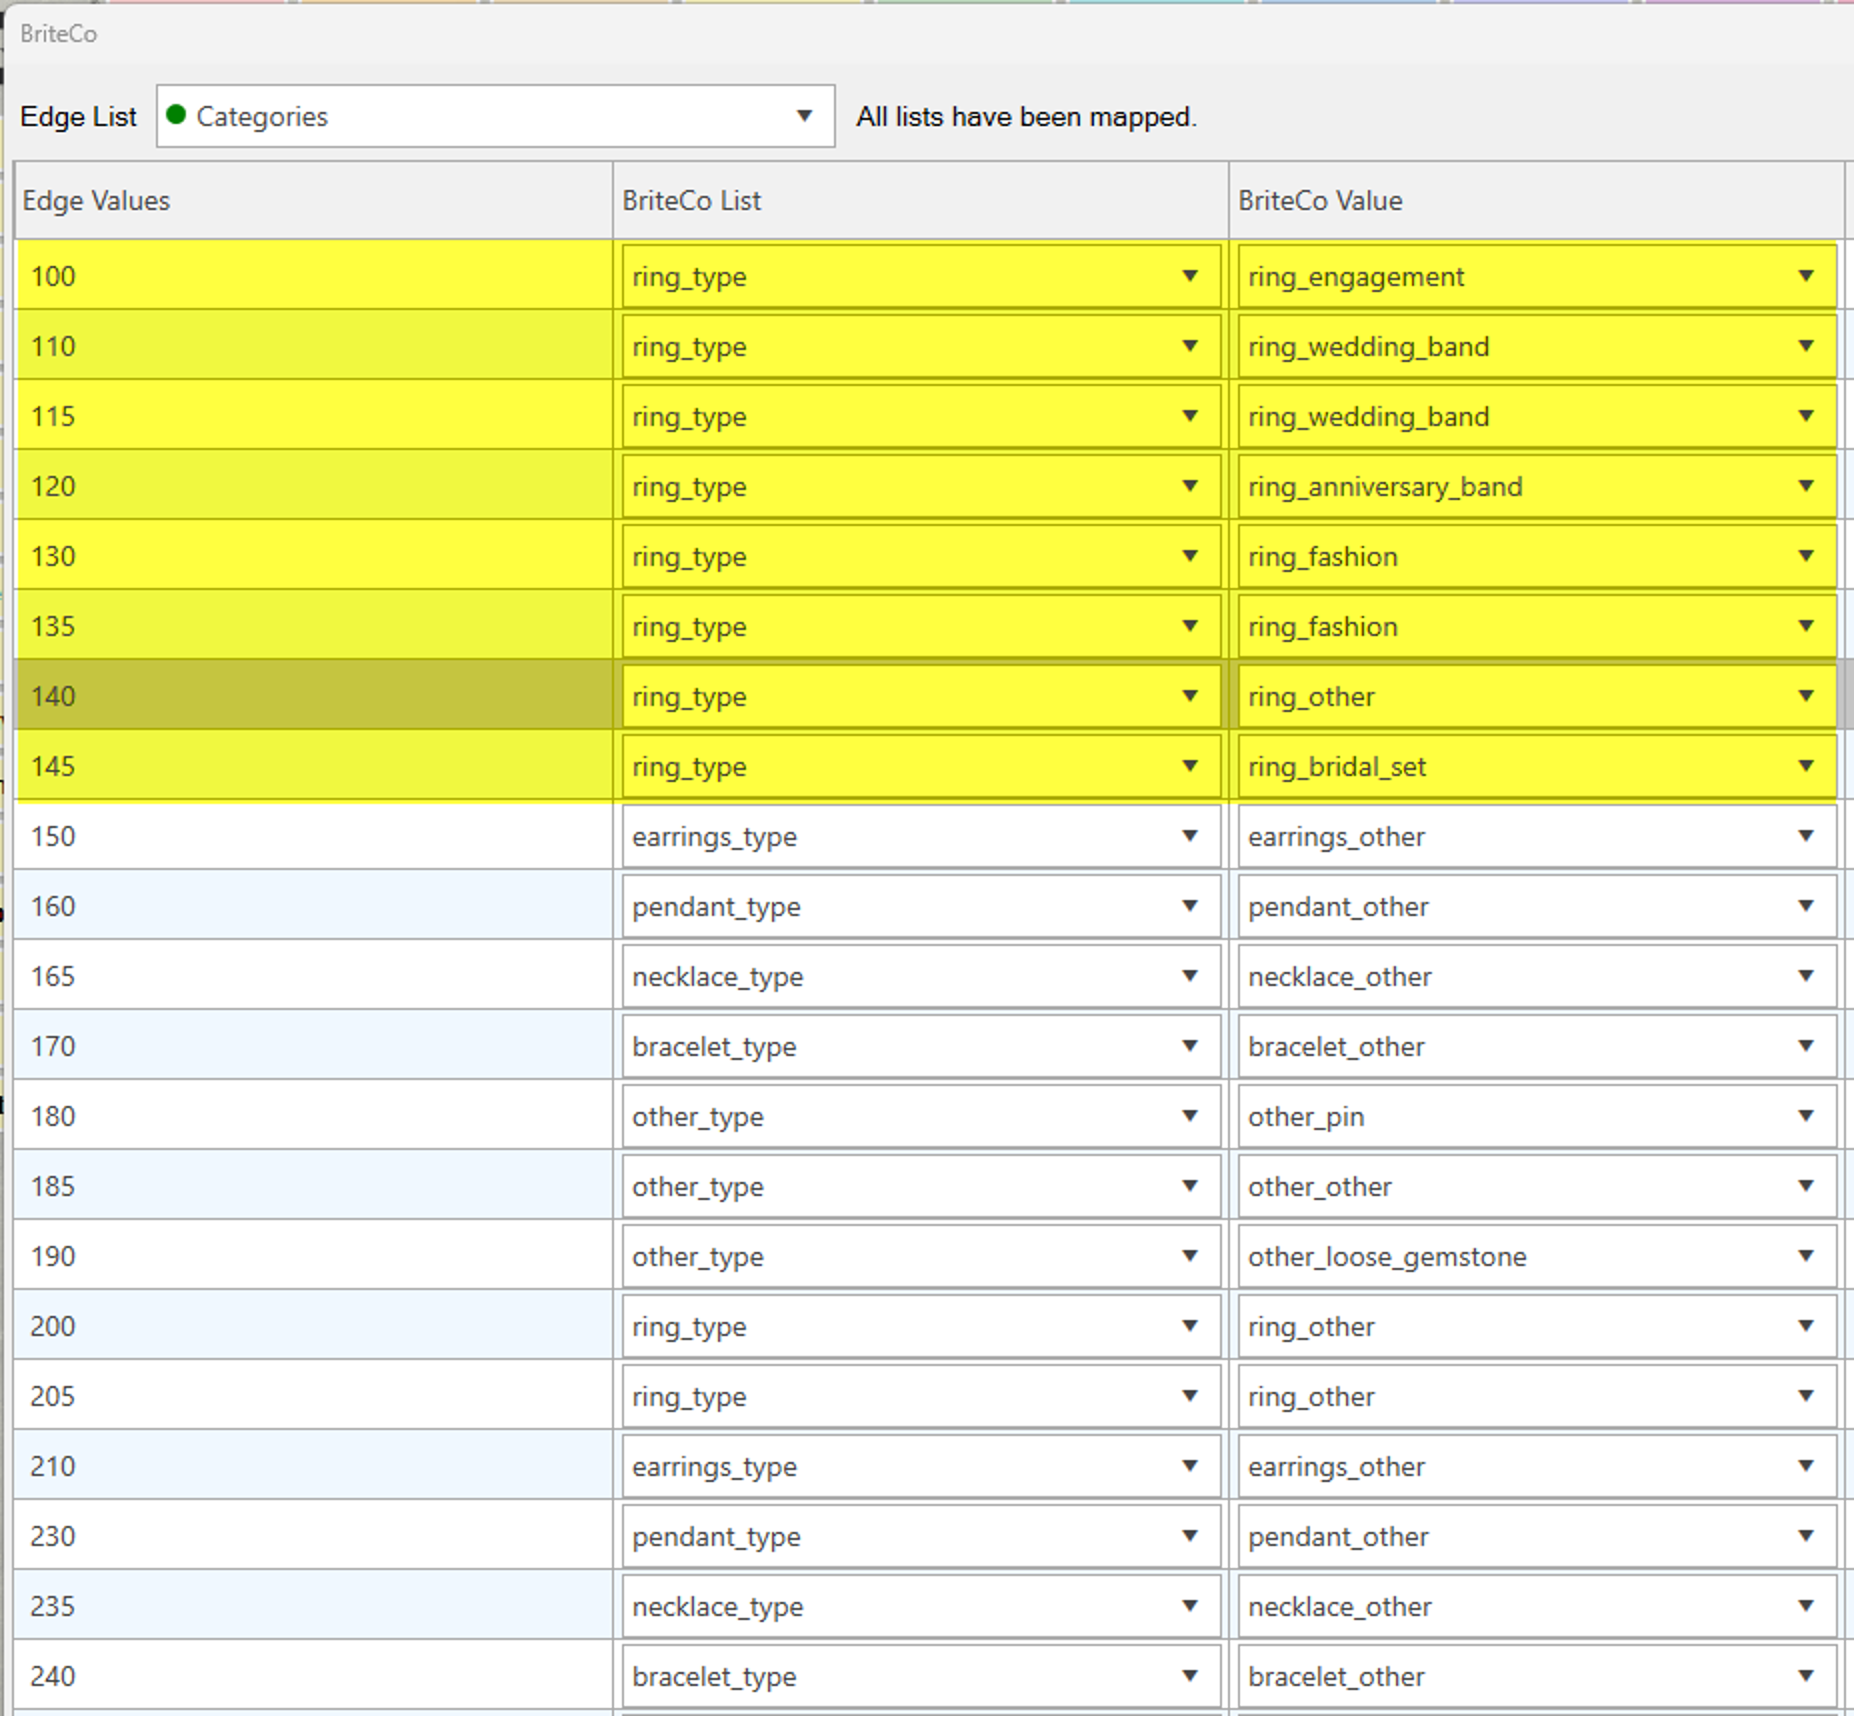Screen dimensions: 1854x1716
Task: Select the Edge Values cell 210
Action: pyautogui.click(x=312, y=1466)
